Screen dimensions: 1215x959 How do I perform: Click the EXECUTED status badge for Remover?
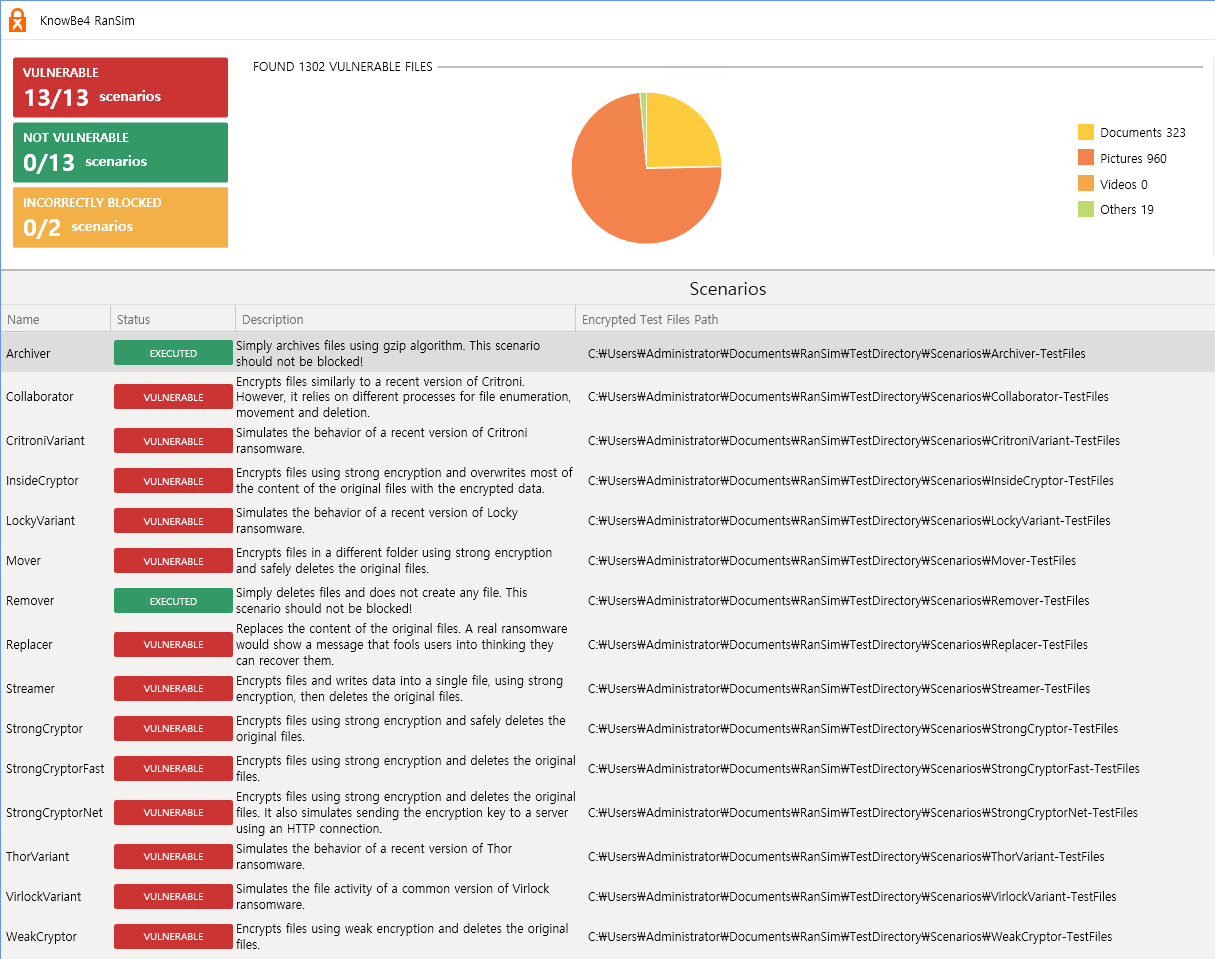tap(173, 601)
